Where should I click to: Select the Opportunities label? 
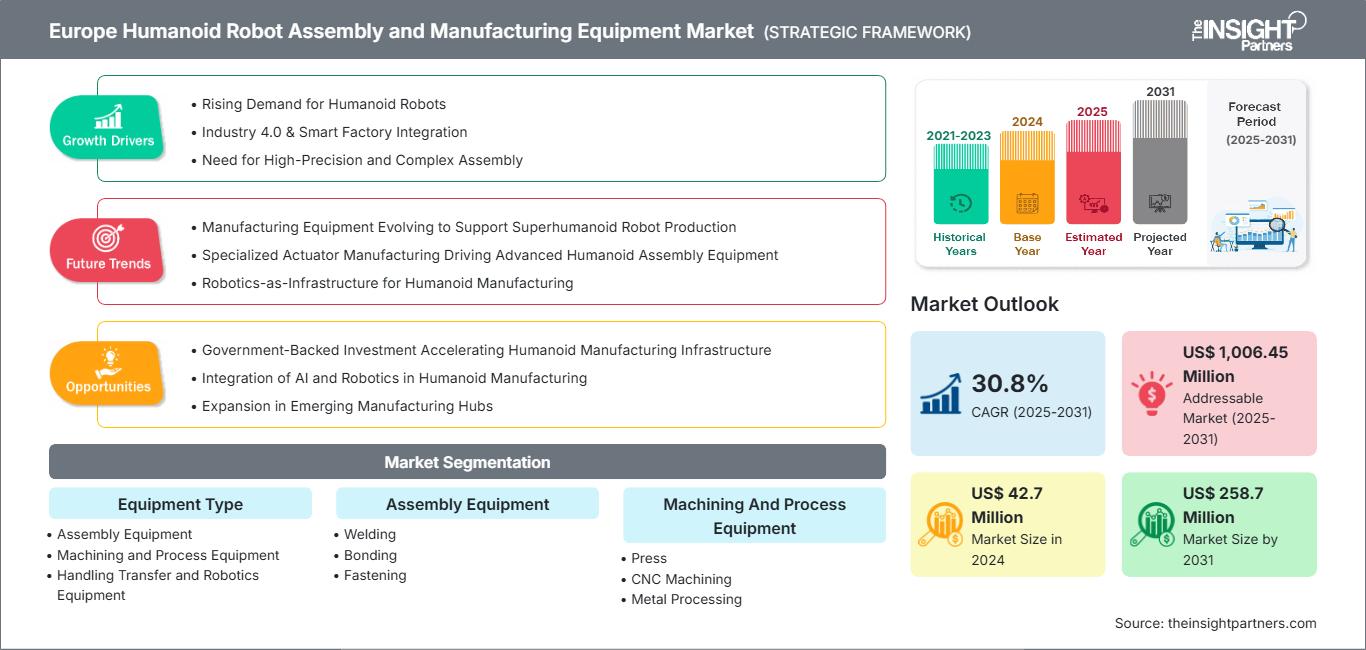point(108,387)
